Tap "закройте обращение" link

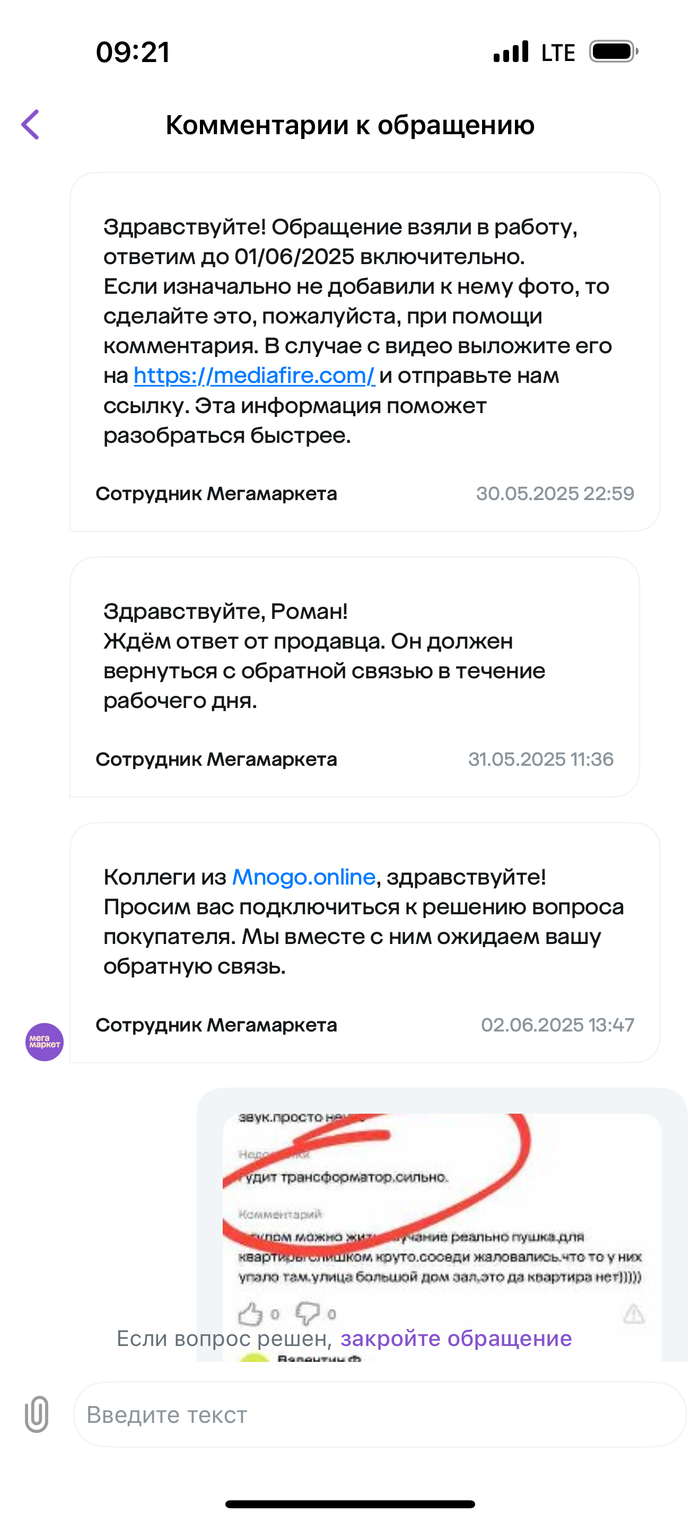pyautogui.click(x=456, y=1338)
